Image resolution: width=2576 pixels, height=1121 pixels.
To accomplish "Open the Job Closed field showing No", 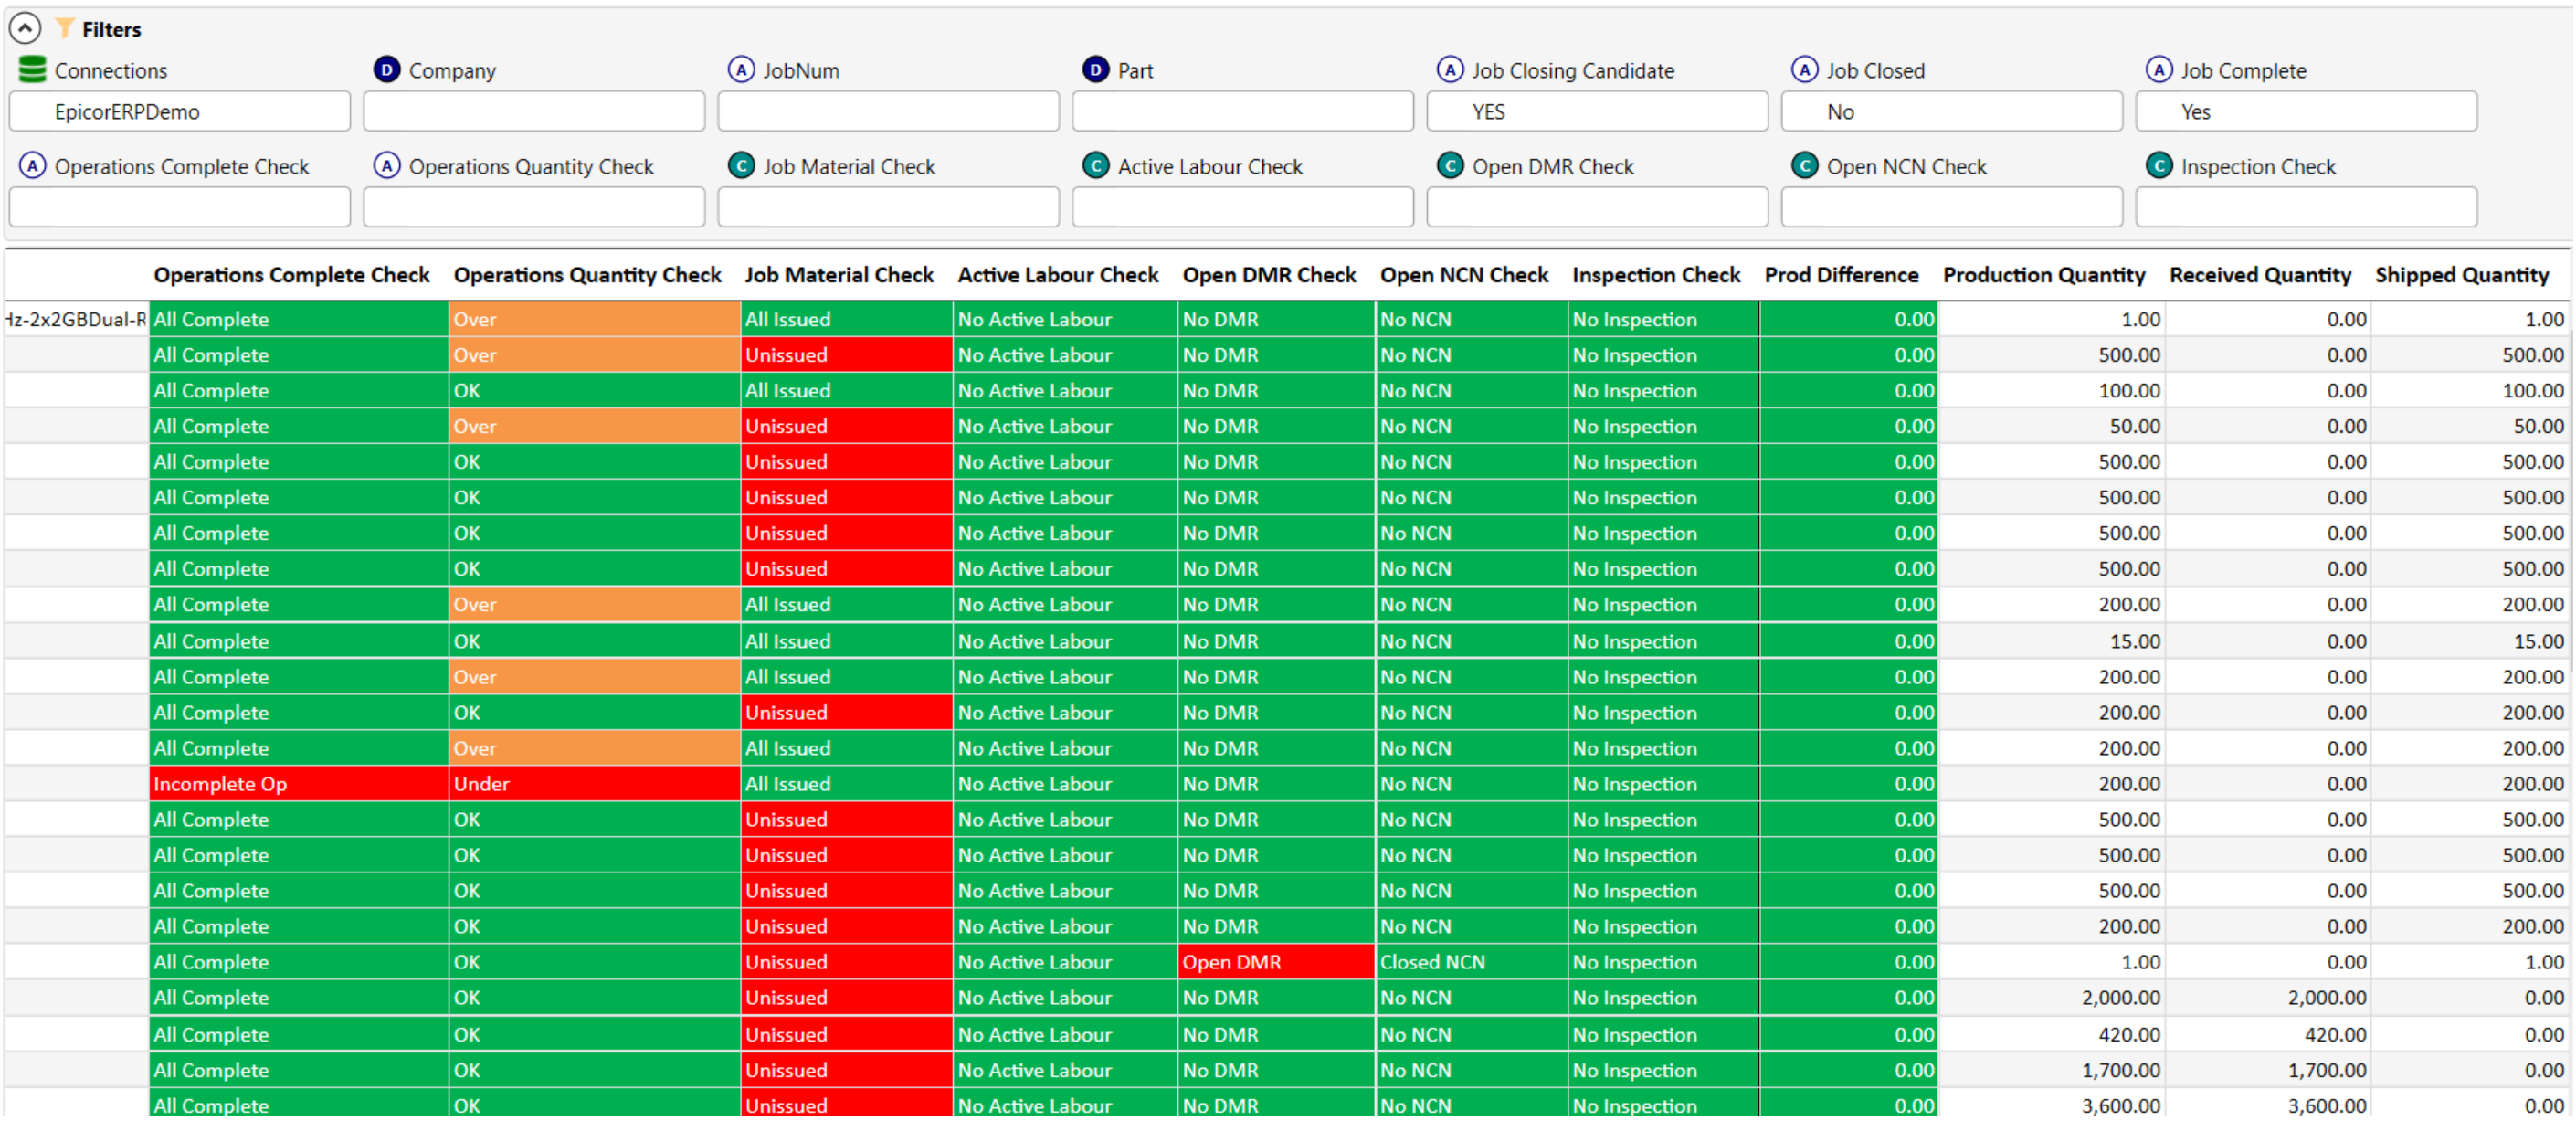I will 1952,111.
